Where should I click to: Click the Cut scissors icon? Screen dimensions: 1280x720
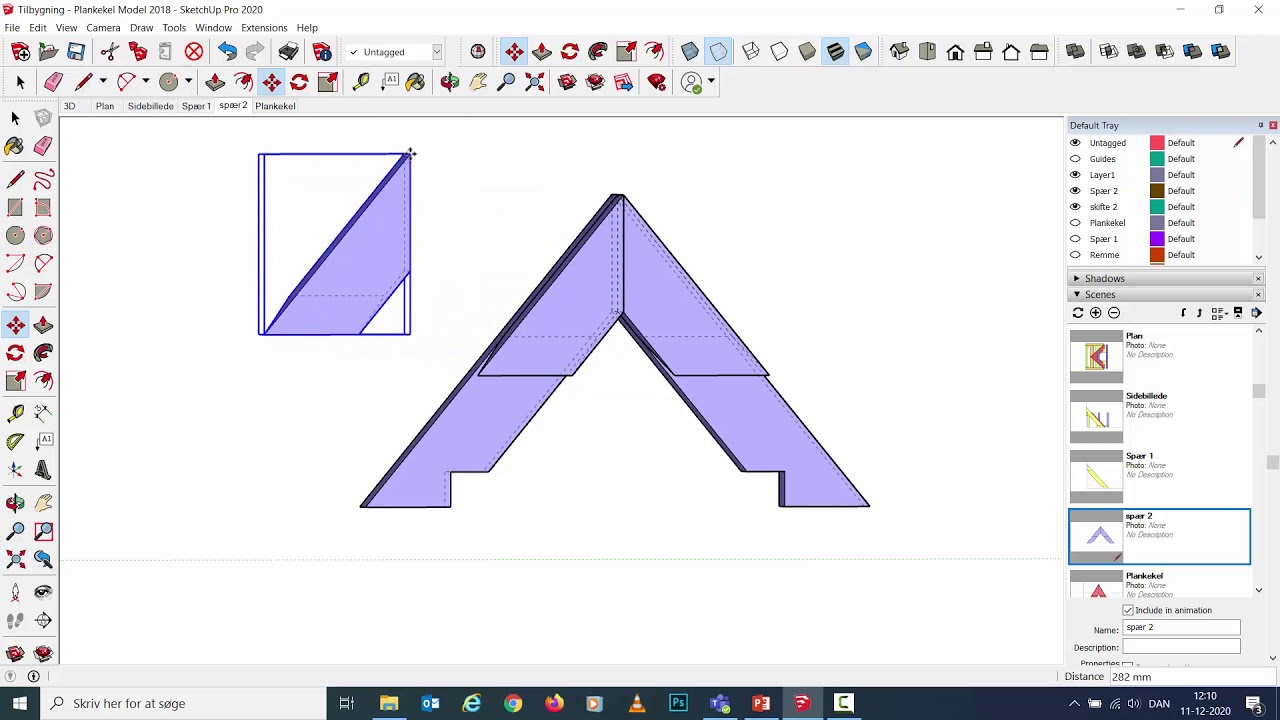pyautogui.click(x=110, y=52)
